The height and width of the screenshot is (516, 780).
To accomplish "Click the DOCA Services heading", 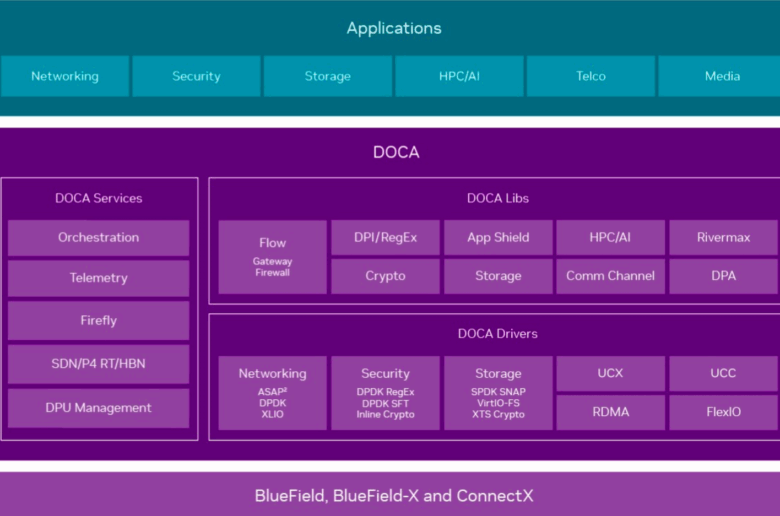I will pos(98,198).
